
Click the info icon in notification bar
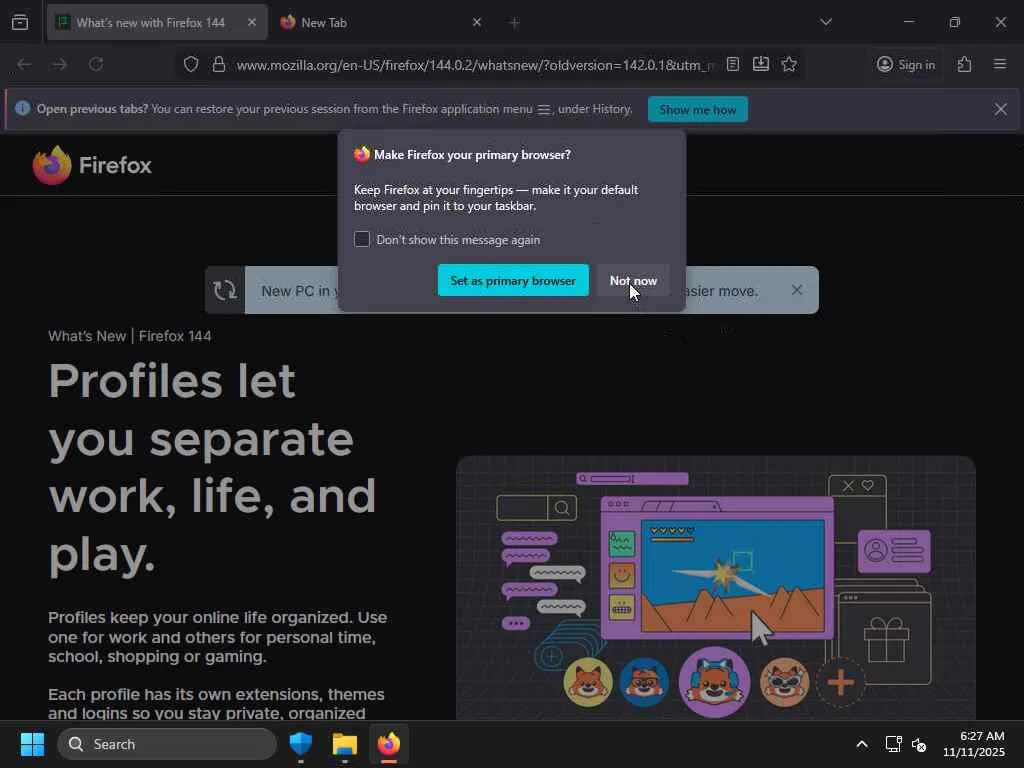[22, 108]
